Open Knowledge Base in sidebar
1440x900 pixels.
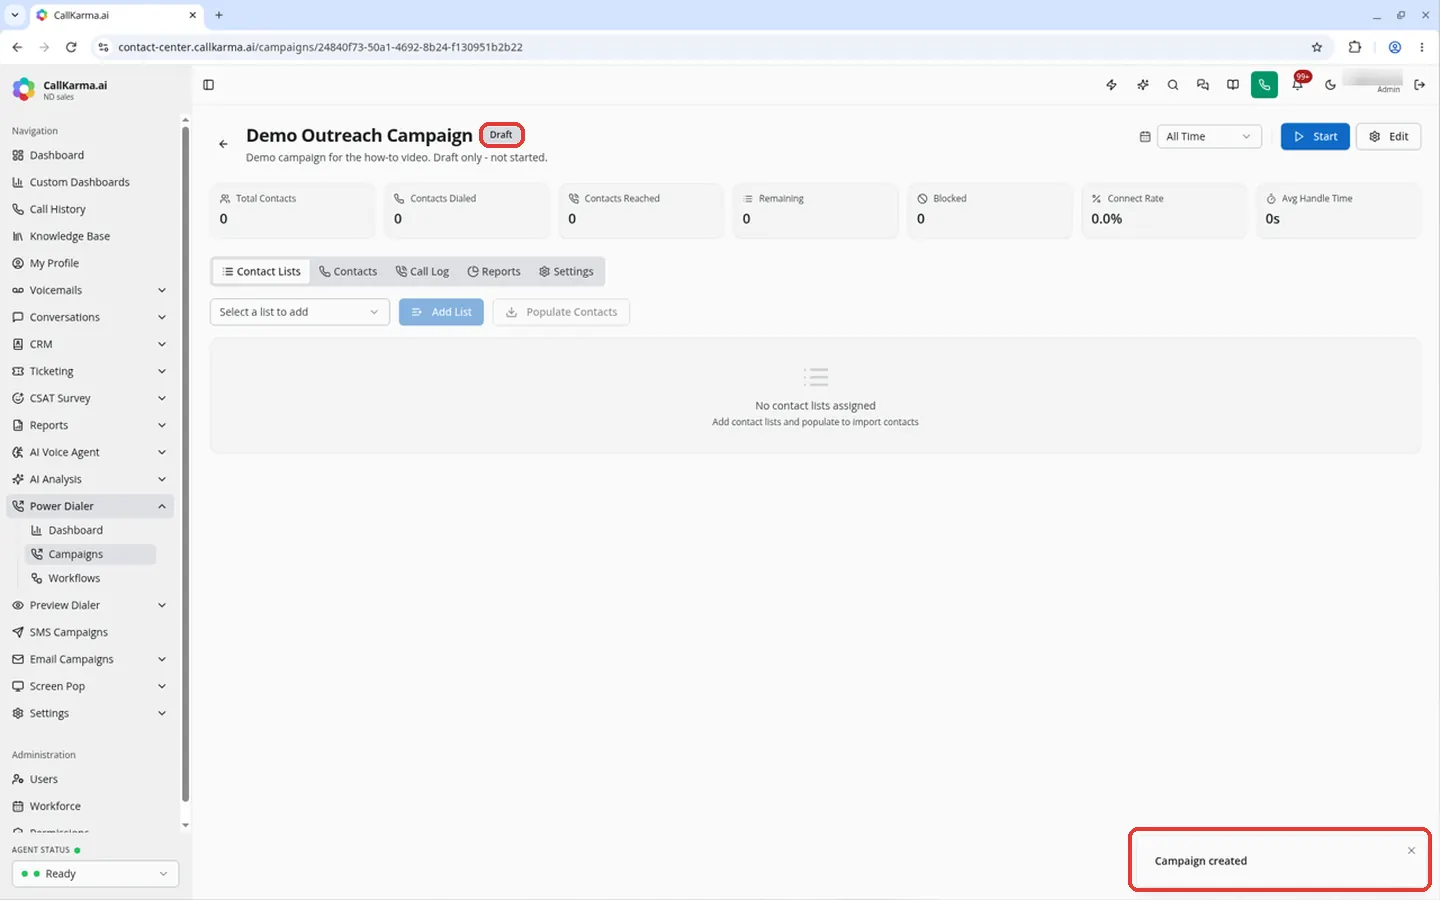pos(89,236)
